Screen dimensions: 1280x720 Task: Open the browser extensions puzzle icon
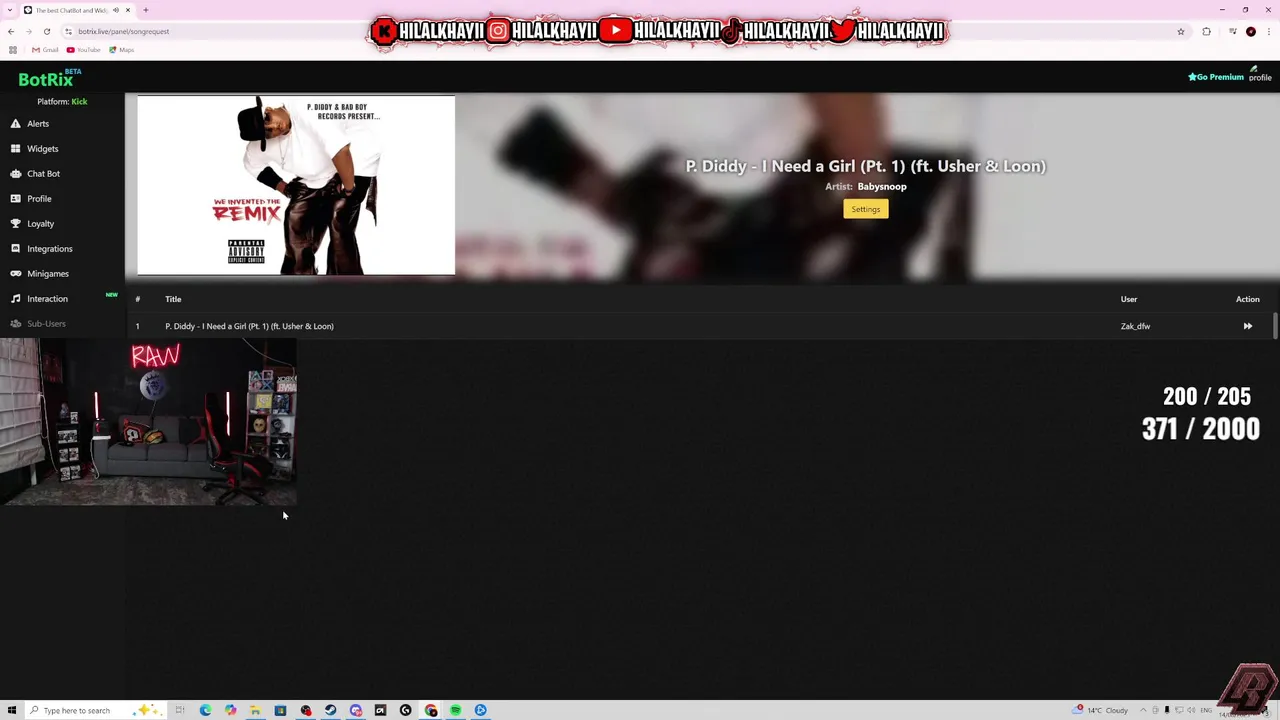pyautogui.click(x=1206, y=31)
